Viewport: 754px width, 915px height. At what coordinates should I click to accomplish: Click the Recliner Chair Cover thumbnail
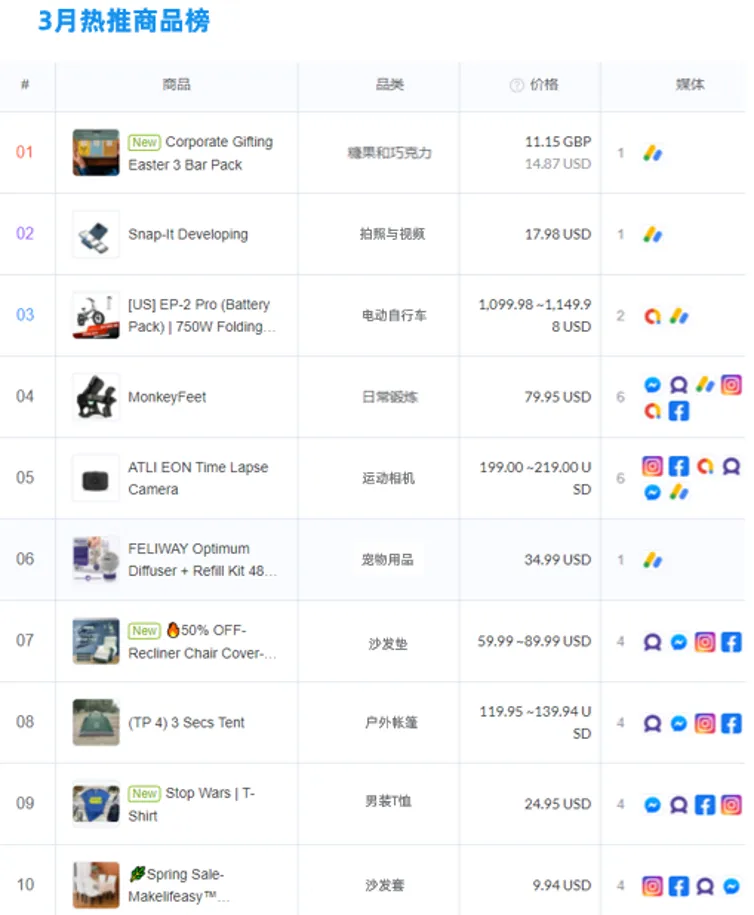pyautogui.click(x=96, y=641)
